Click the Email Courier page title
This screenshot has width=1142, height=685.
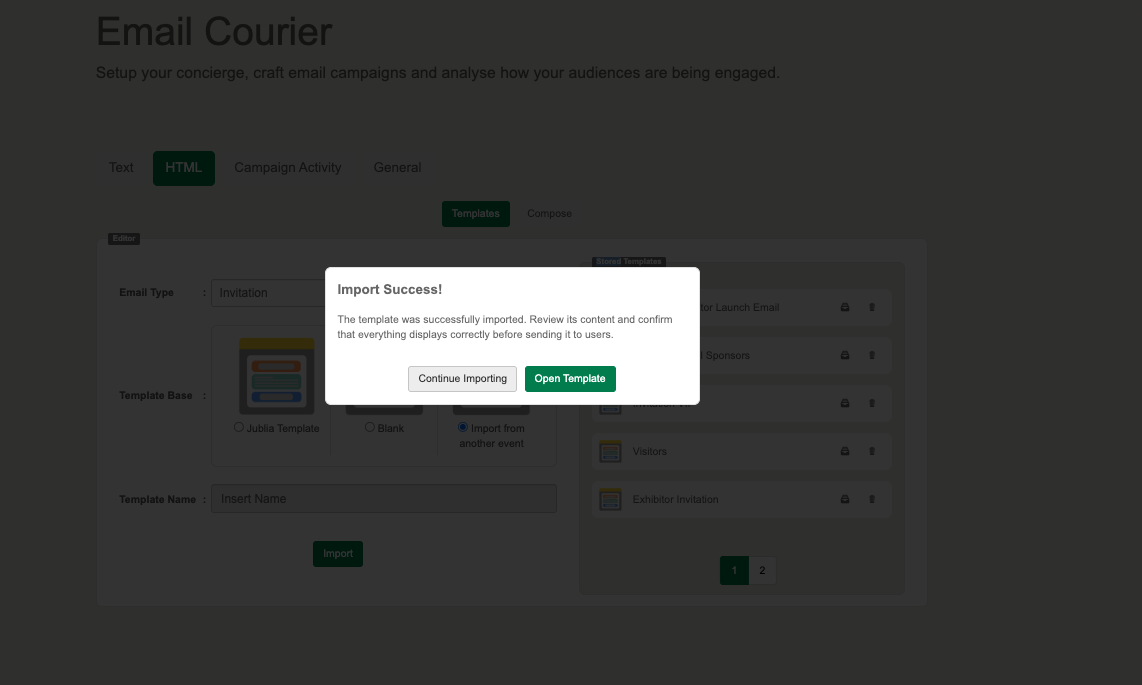pos(214,31)
